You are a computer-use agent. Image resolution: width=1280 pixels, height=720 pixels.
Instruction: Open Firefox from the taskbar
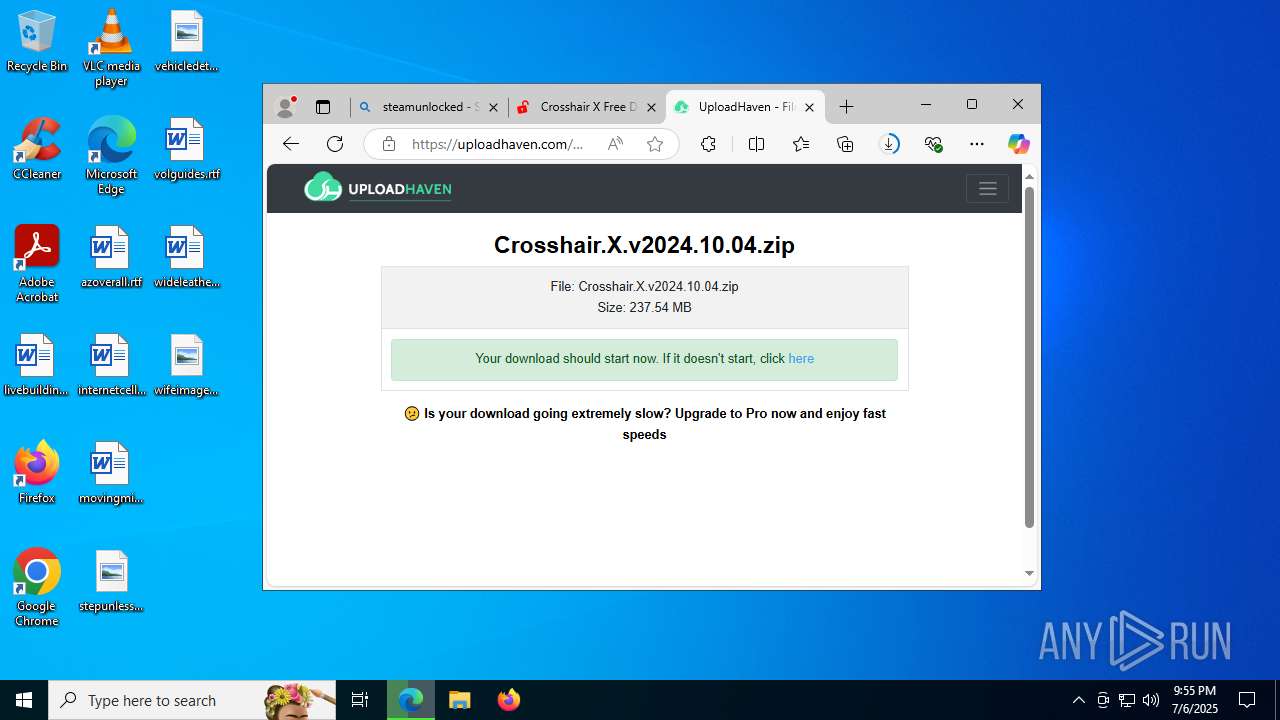508,700
